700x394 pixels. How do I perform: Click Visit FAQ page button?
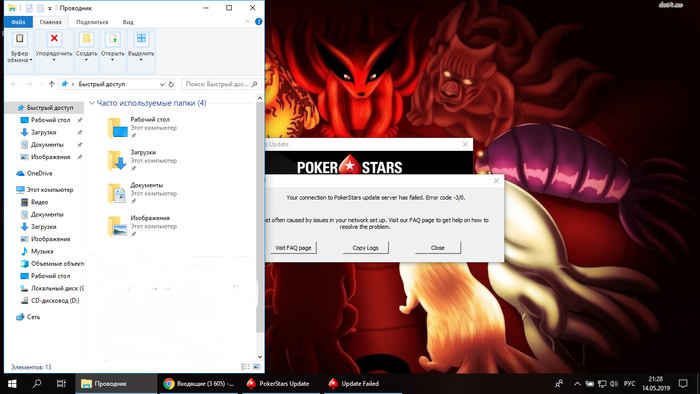pos(293,248)
